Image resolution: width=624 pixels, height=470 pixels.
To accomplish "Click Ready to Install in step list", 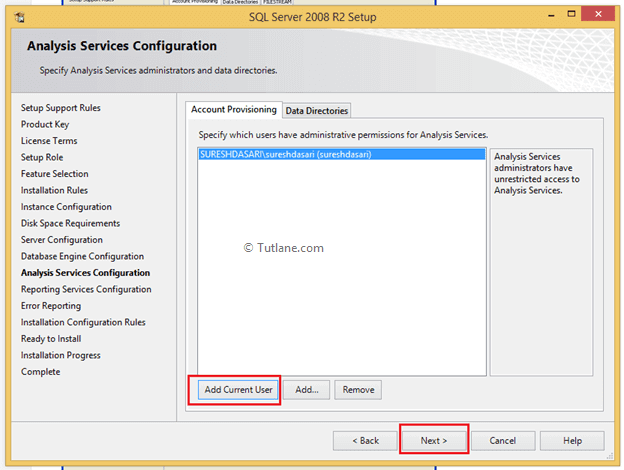I will point(51,339).
